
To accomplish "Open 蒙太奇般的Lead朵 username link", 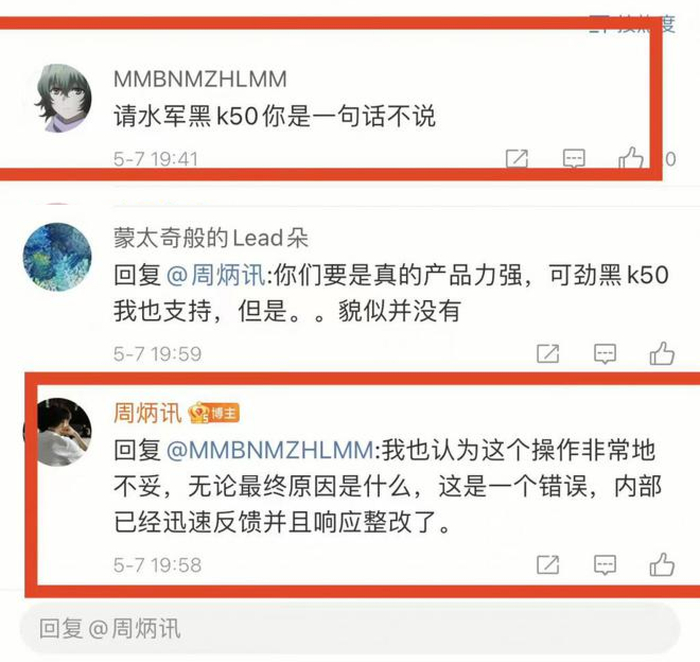I will (x=211, y=237).
